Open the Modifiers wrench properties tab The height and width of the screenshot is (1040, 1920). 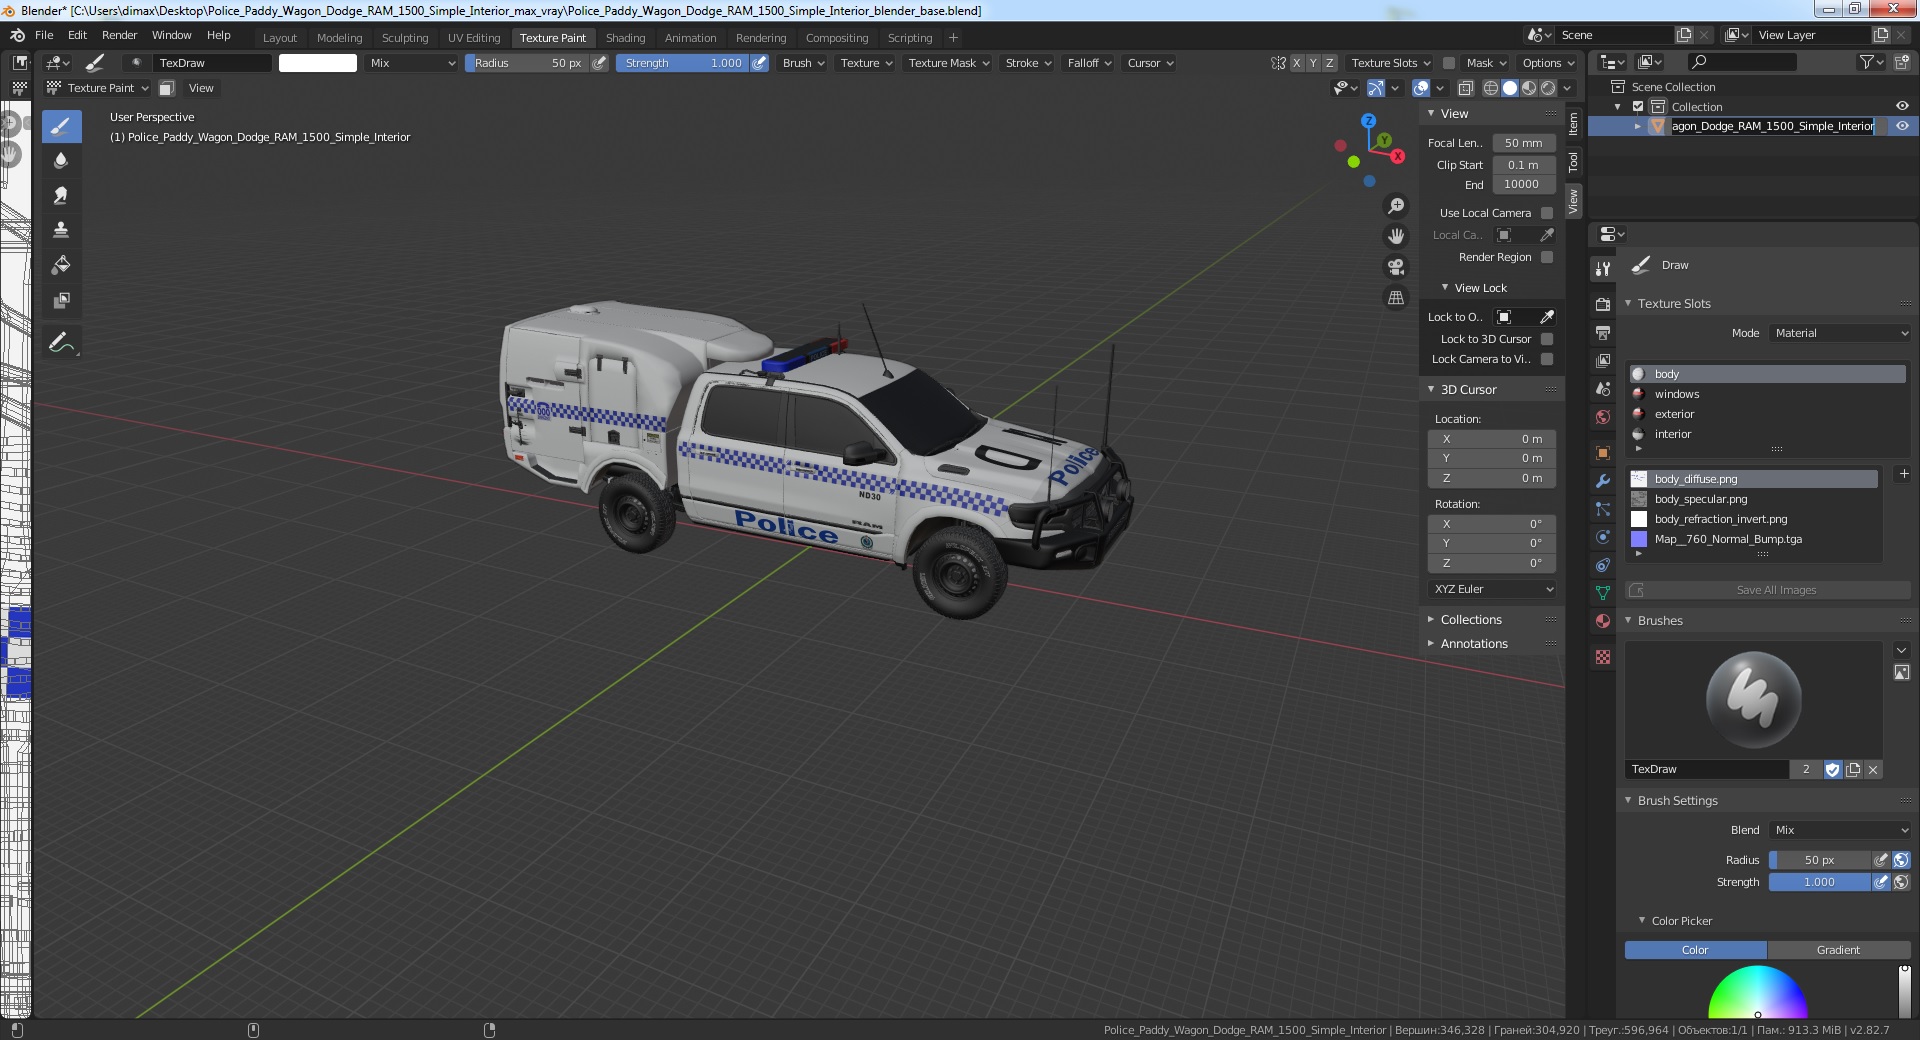click(1603, 481)
